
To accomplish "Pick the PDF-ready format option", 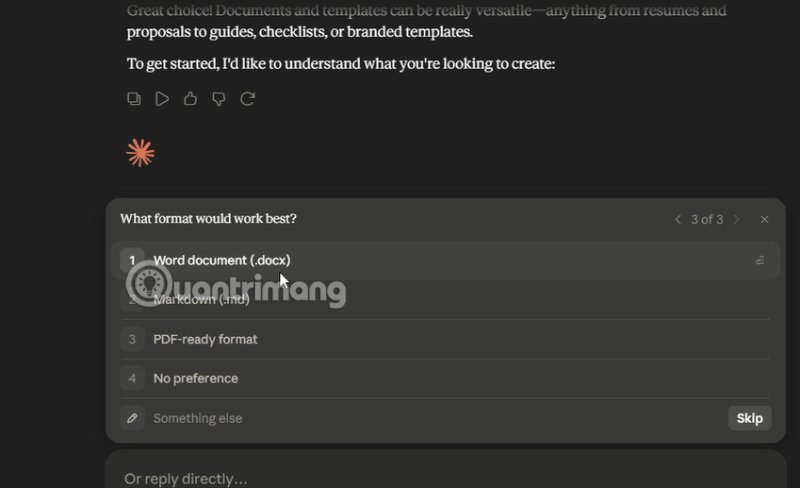I will coord(445,339).
